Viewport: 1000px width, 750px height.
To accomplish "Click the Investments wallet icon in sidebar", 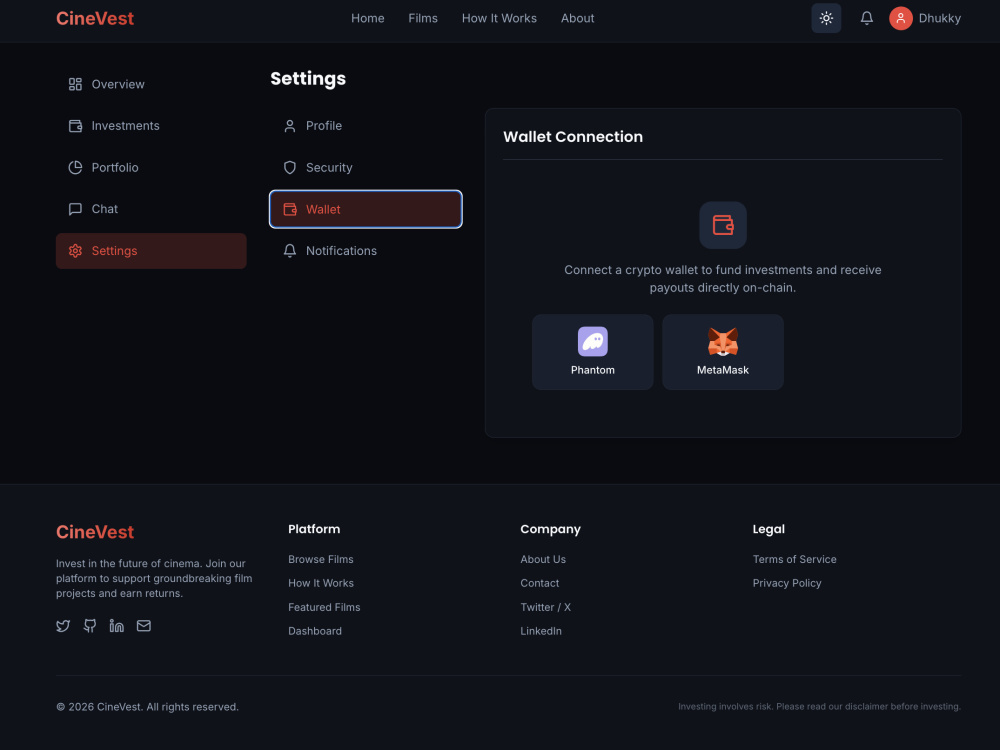I will (75, 126).
